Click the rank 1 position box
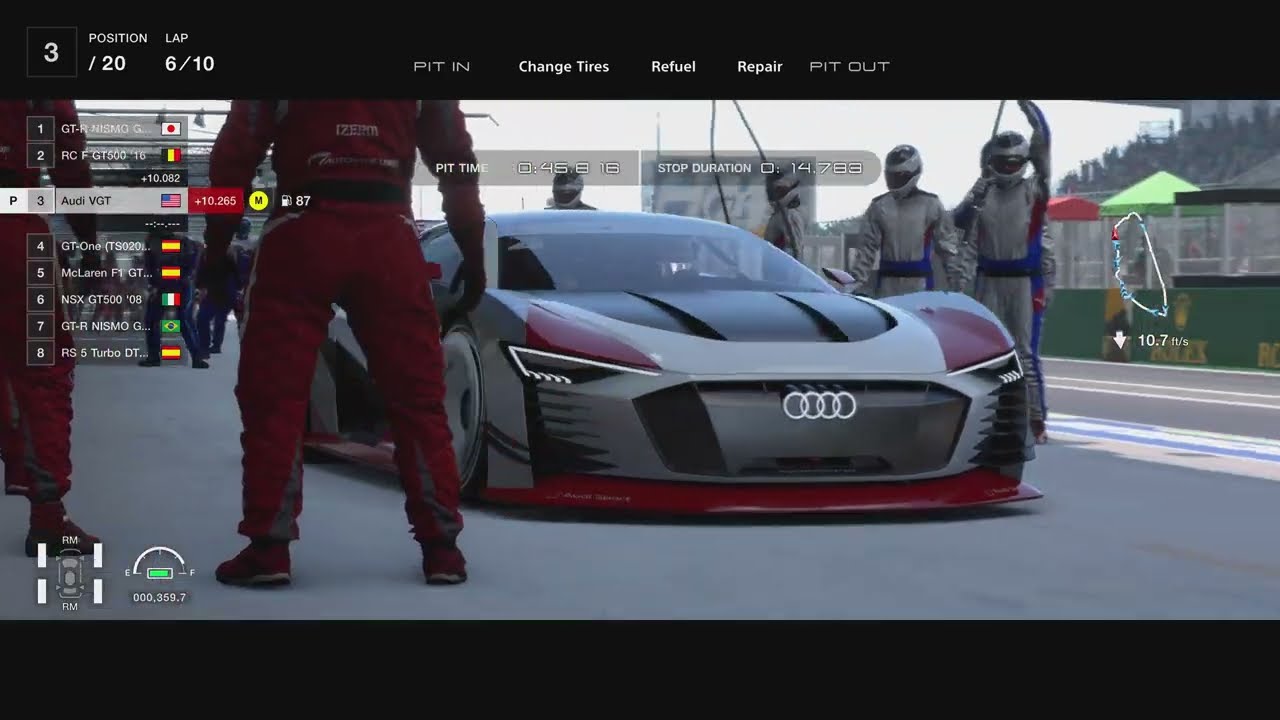The height and width of the screenshot is (720, 1280). pyautogui.click(x=40, y=129)
